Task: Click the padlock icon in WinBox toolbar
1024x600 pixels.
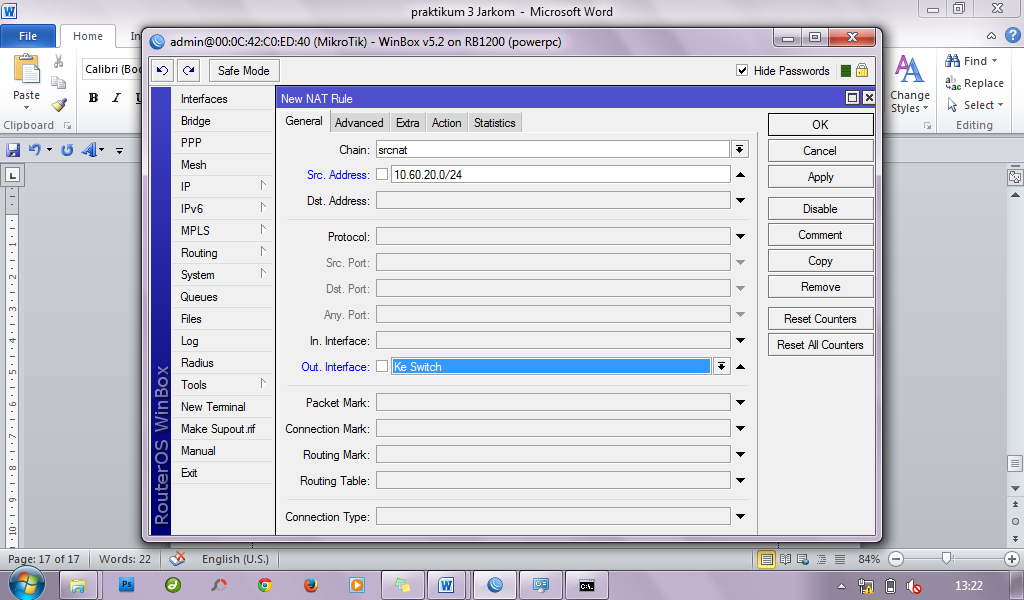Action: 862,71
